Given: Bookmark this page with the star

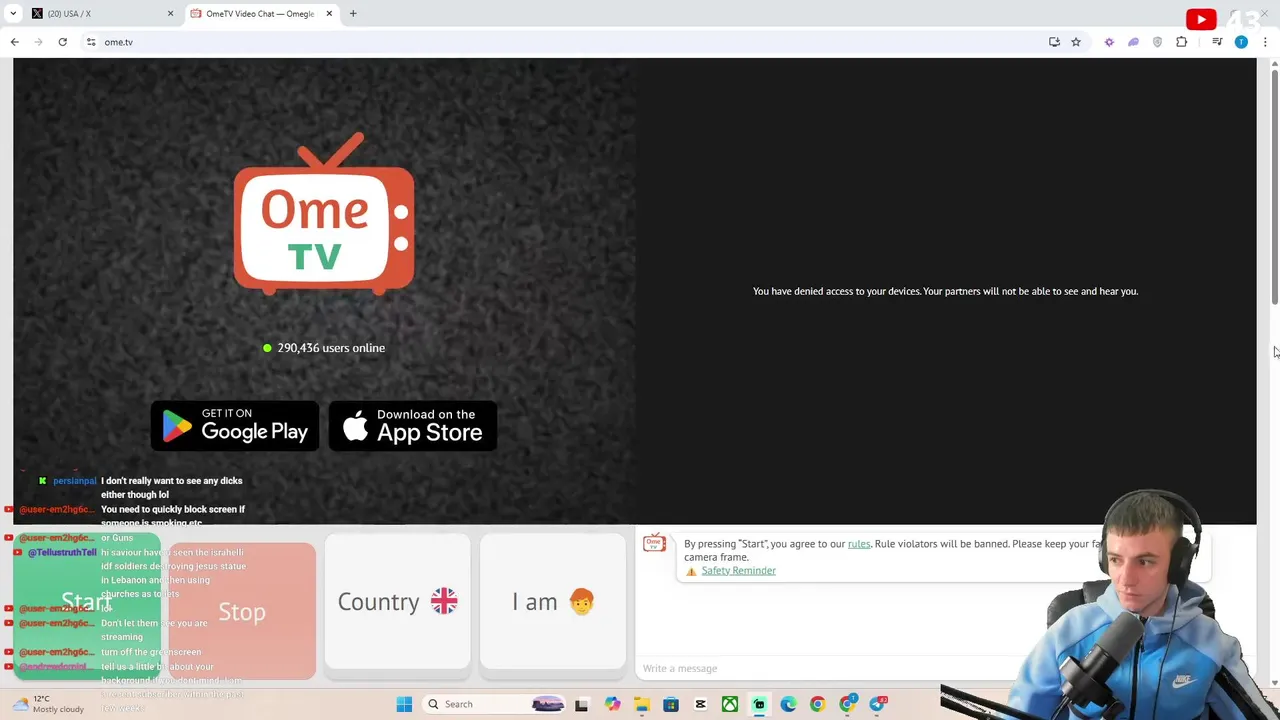Looking at the screenshot, I should (1076, 42).
